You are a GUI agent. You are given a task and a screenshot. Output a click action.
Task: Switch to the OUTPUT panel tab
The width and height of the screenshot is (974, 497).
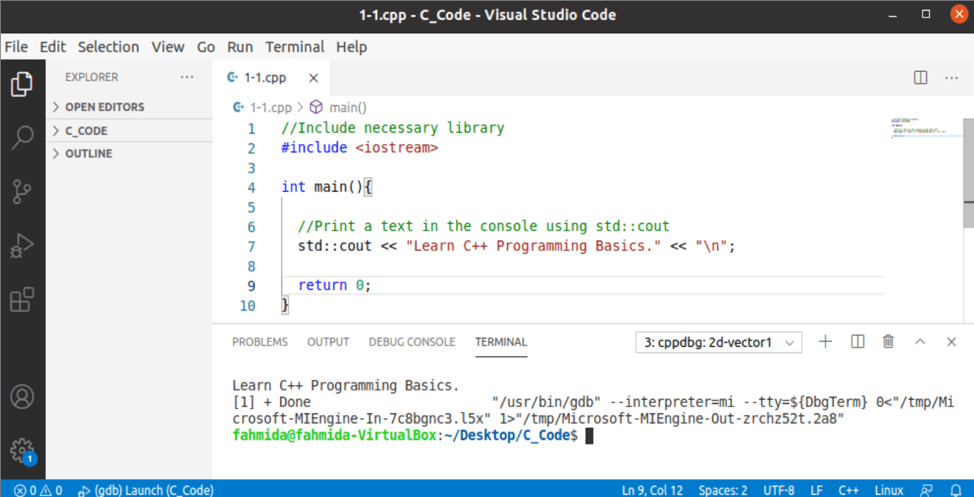328,342
